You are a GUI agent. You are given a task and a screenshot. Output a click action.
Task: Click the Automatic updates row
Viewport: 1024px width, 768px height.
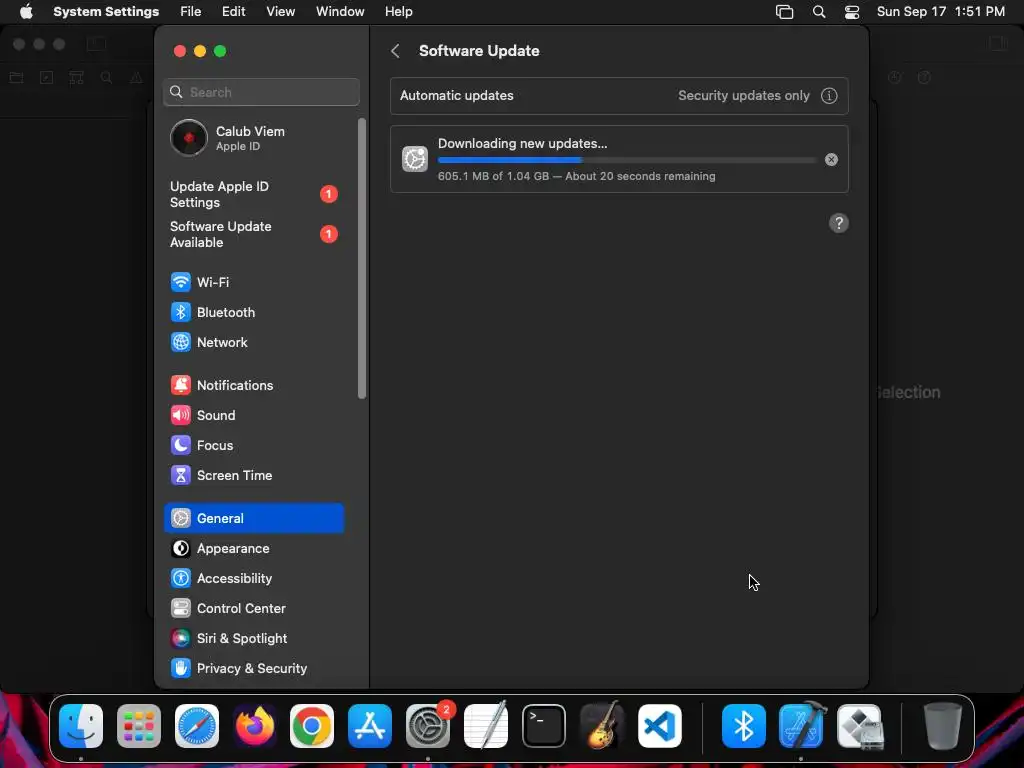click(x=619, y=95)
